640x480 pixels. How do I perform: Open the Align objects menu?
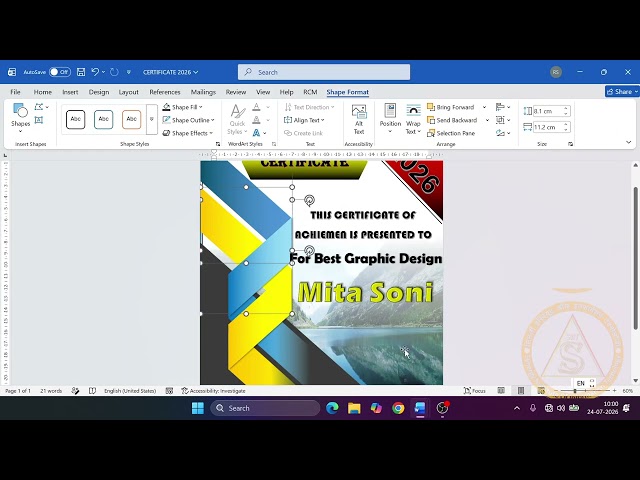click(503, 107)
